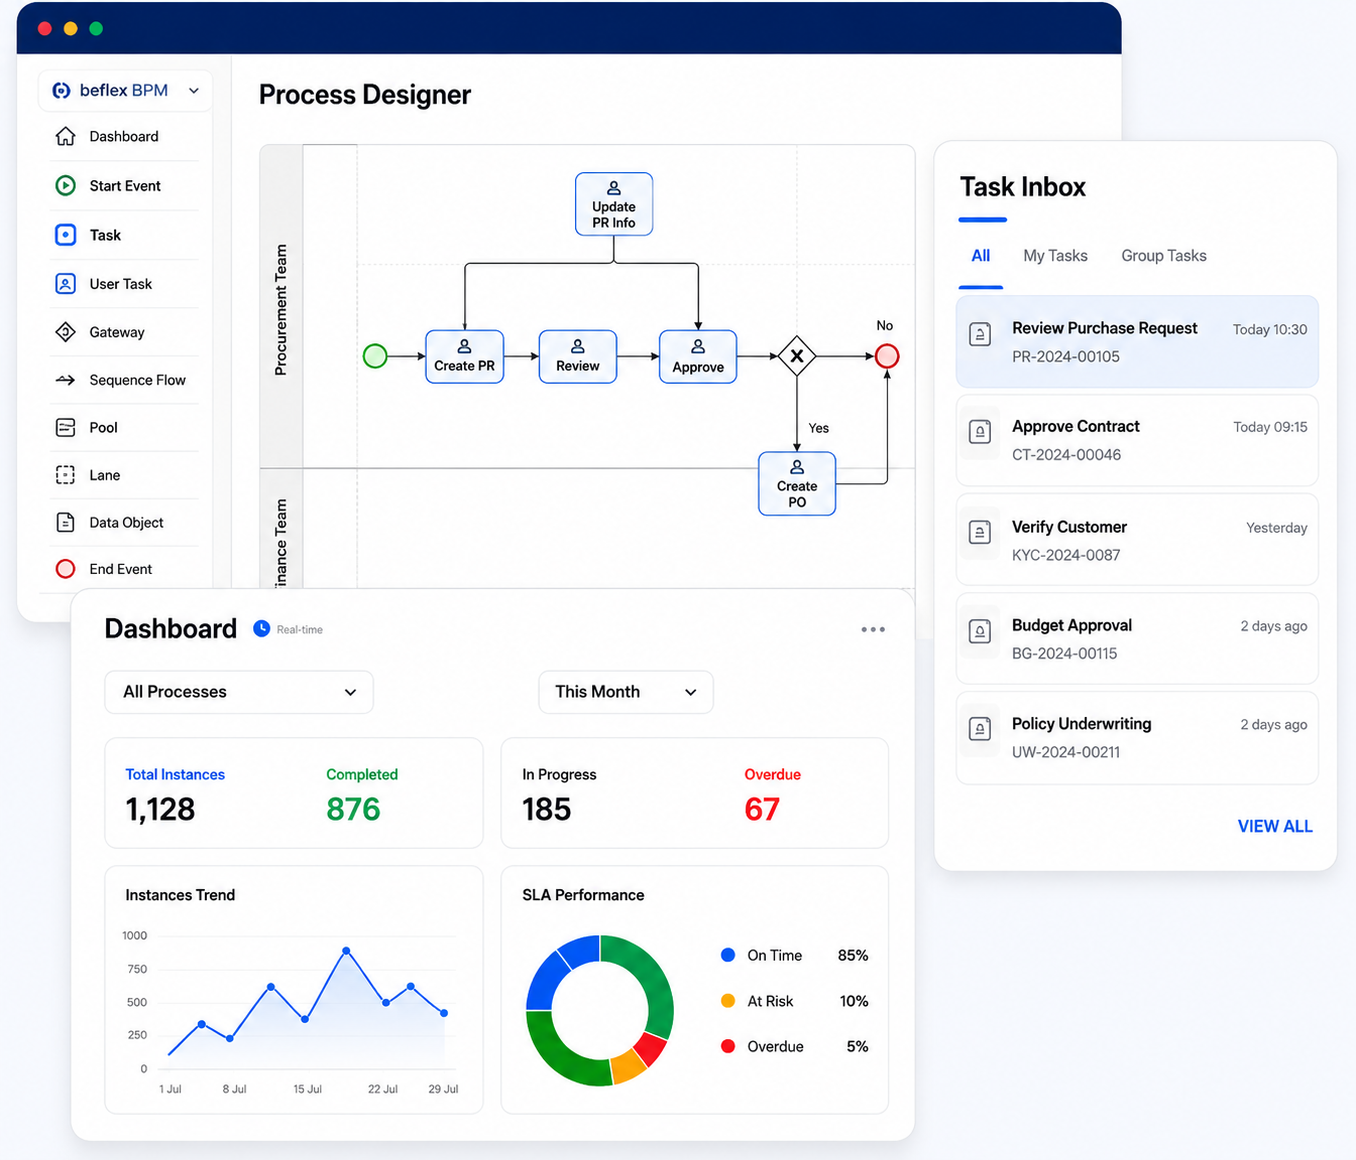Pick the Data Object document icon
This screenshot has height=1160, width=1356.
pos(65,522)
